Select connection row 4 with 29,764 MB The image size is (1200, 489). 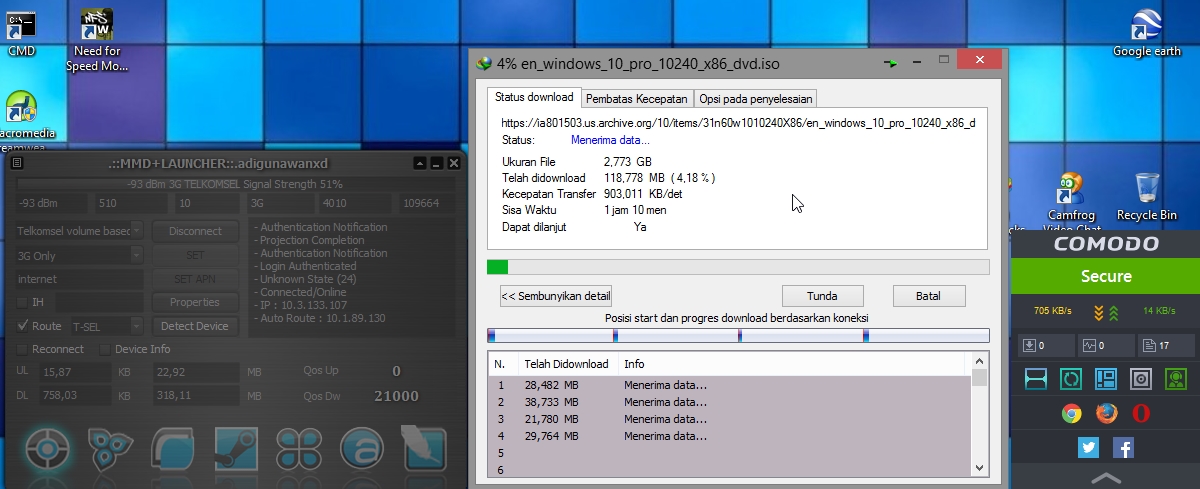(729, 436)
